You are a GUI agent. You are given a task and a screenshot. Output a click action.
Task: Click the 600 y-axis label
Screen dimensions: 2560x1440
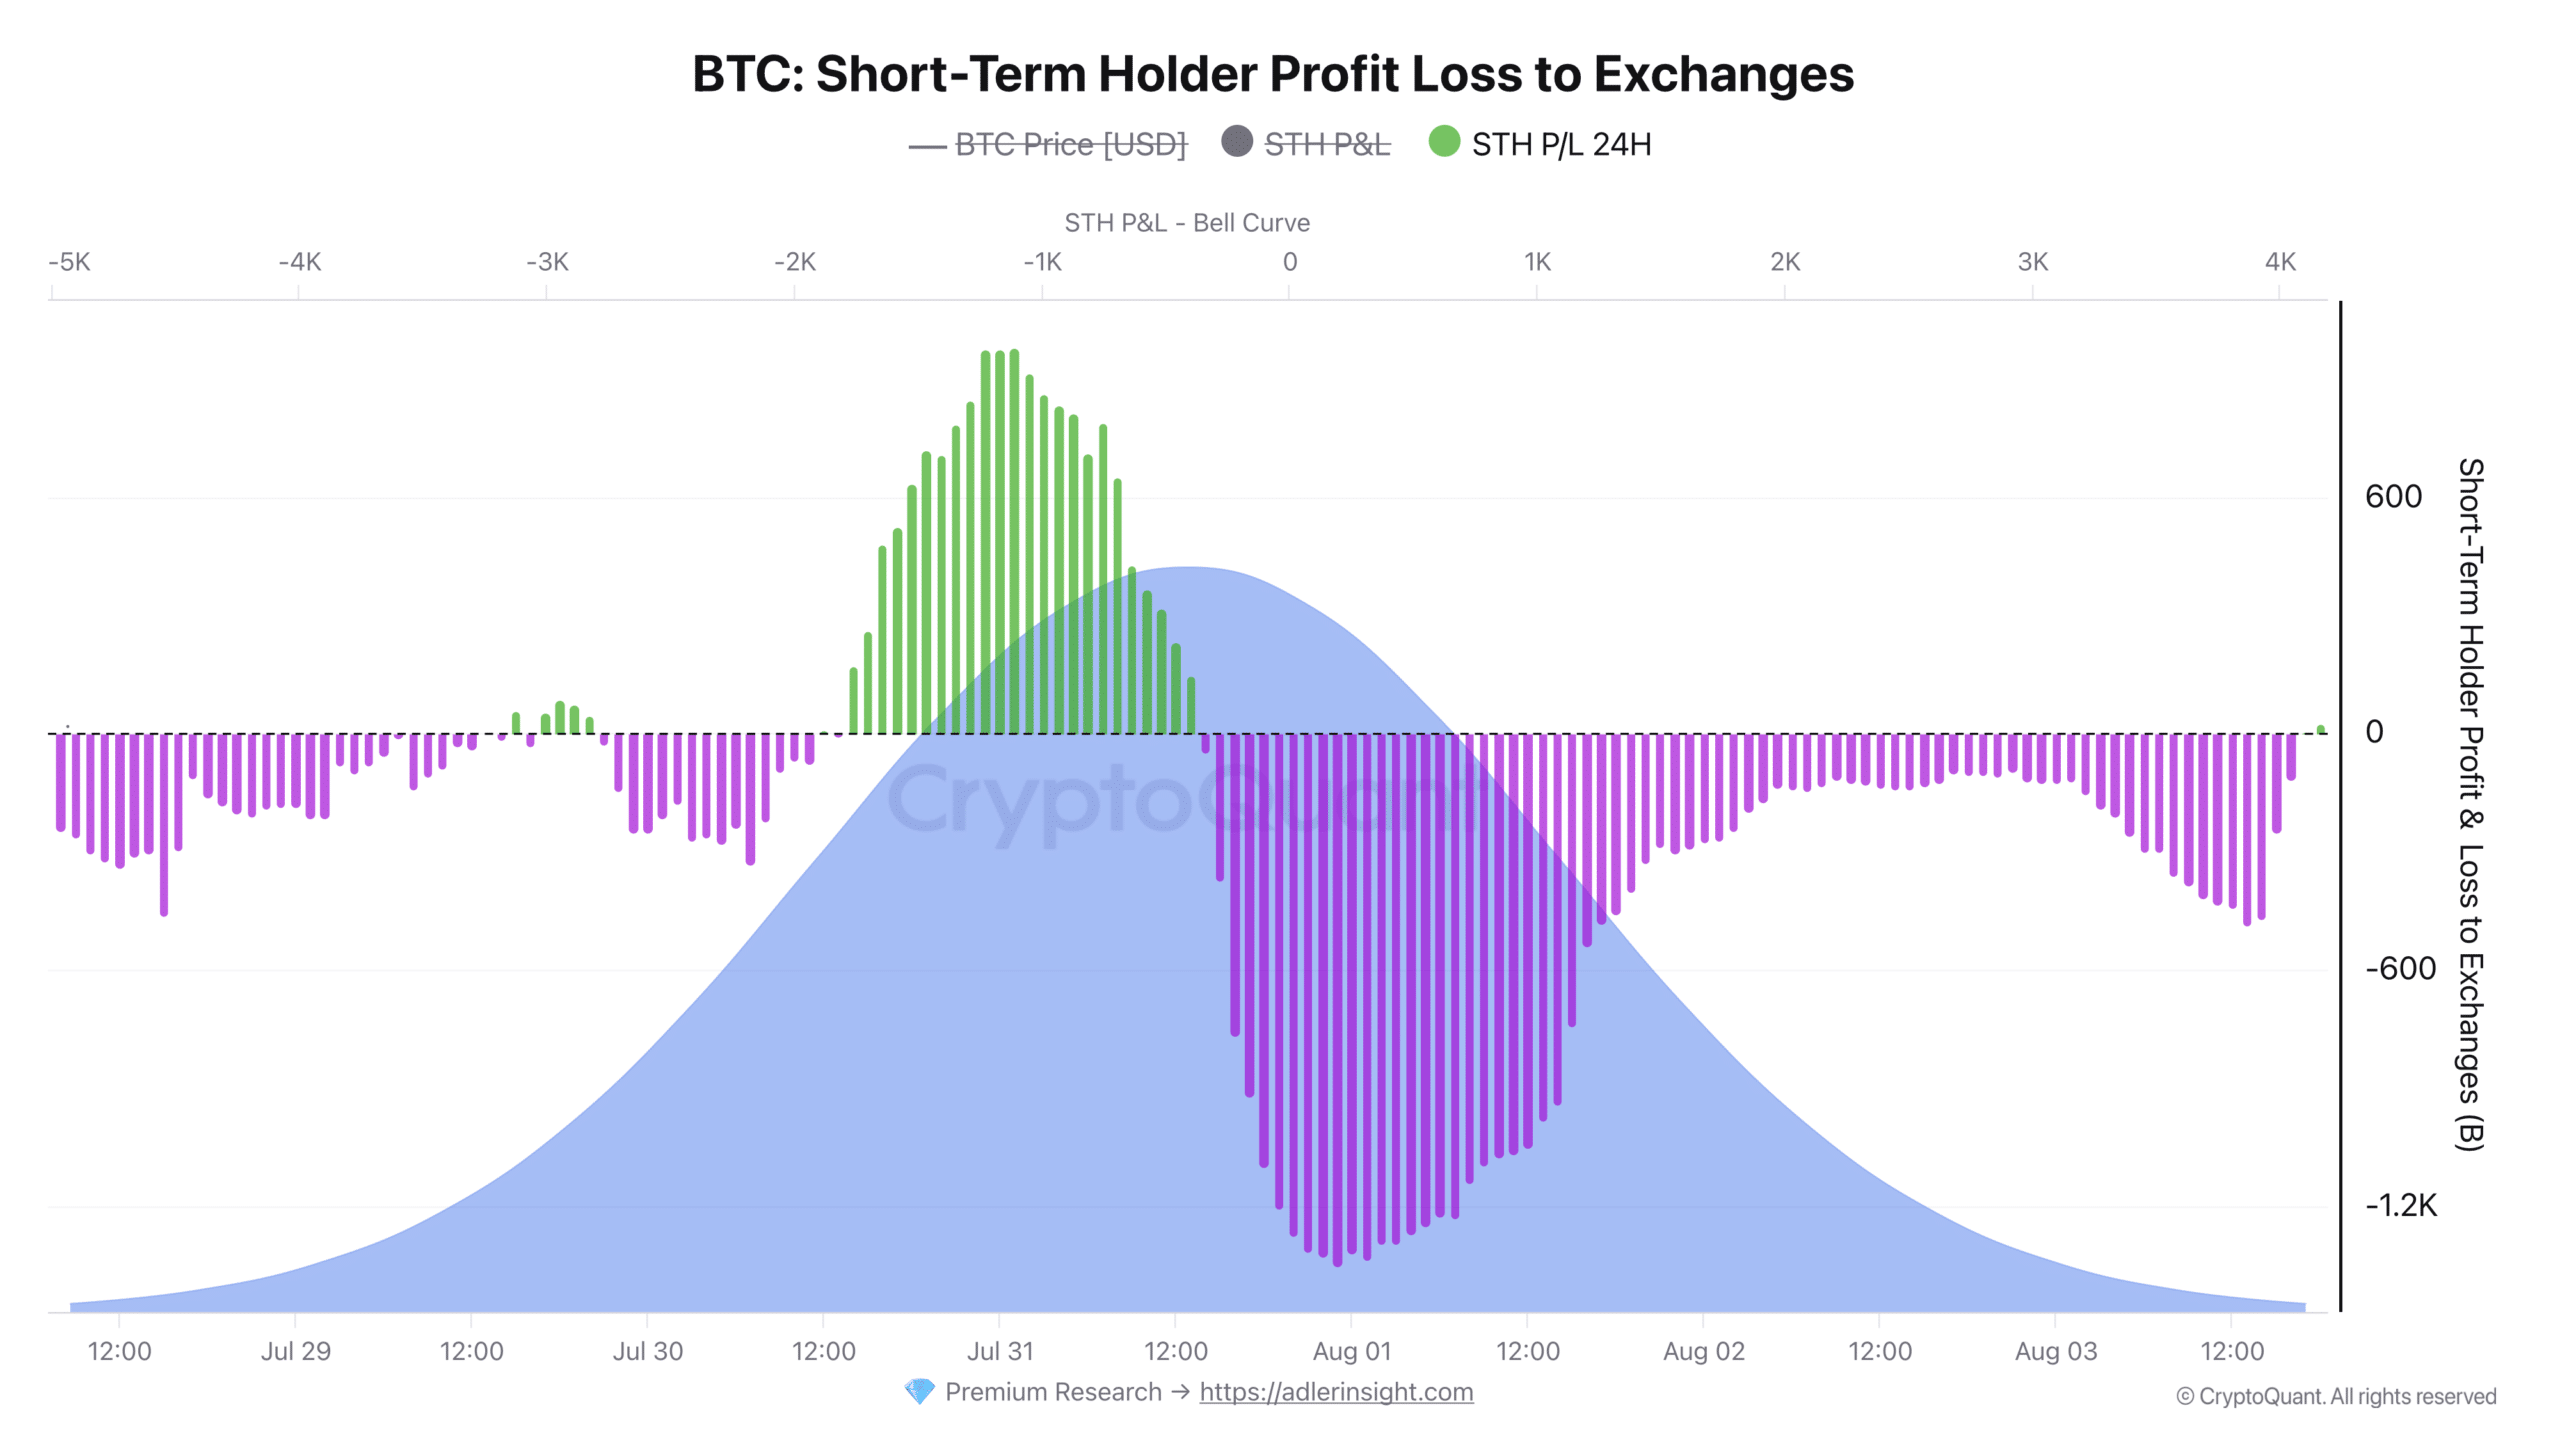(x=2392, y=496)
